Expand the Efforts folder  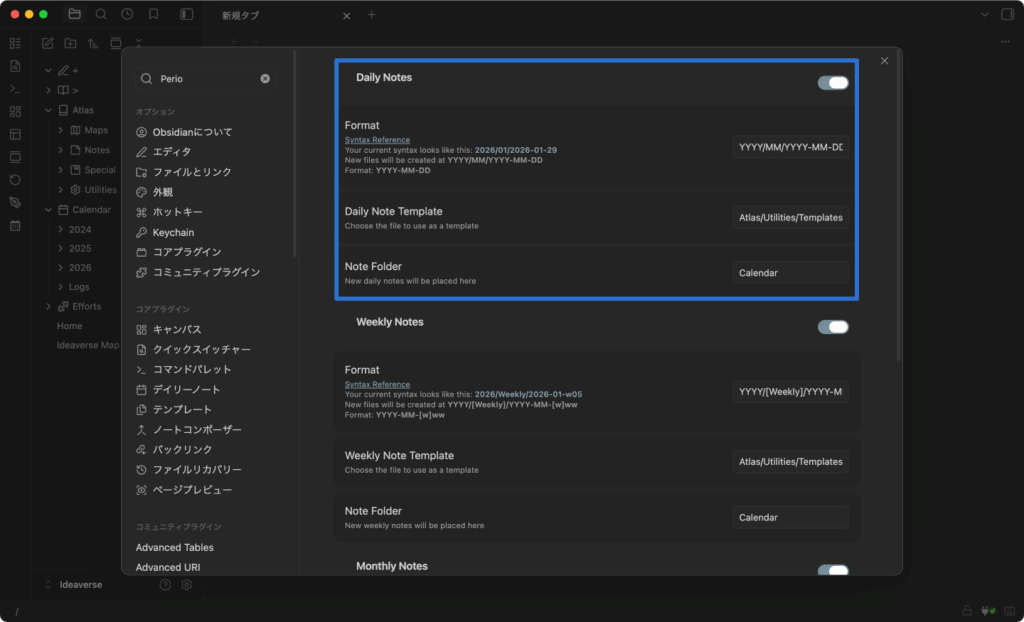pyautogui.click(x=48, y=306)
